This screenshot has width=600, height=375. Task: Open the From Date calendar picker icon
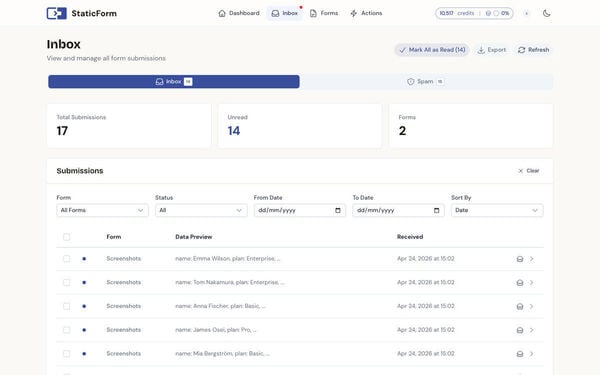pyautogui.click(x=338, y=210)
